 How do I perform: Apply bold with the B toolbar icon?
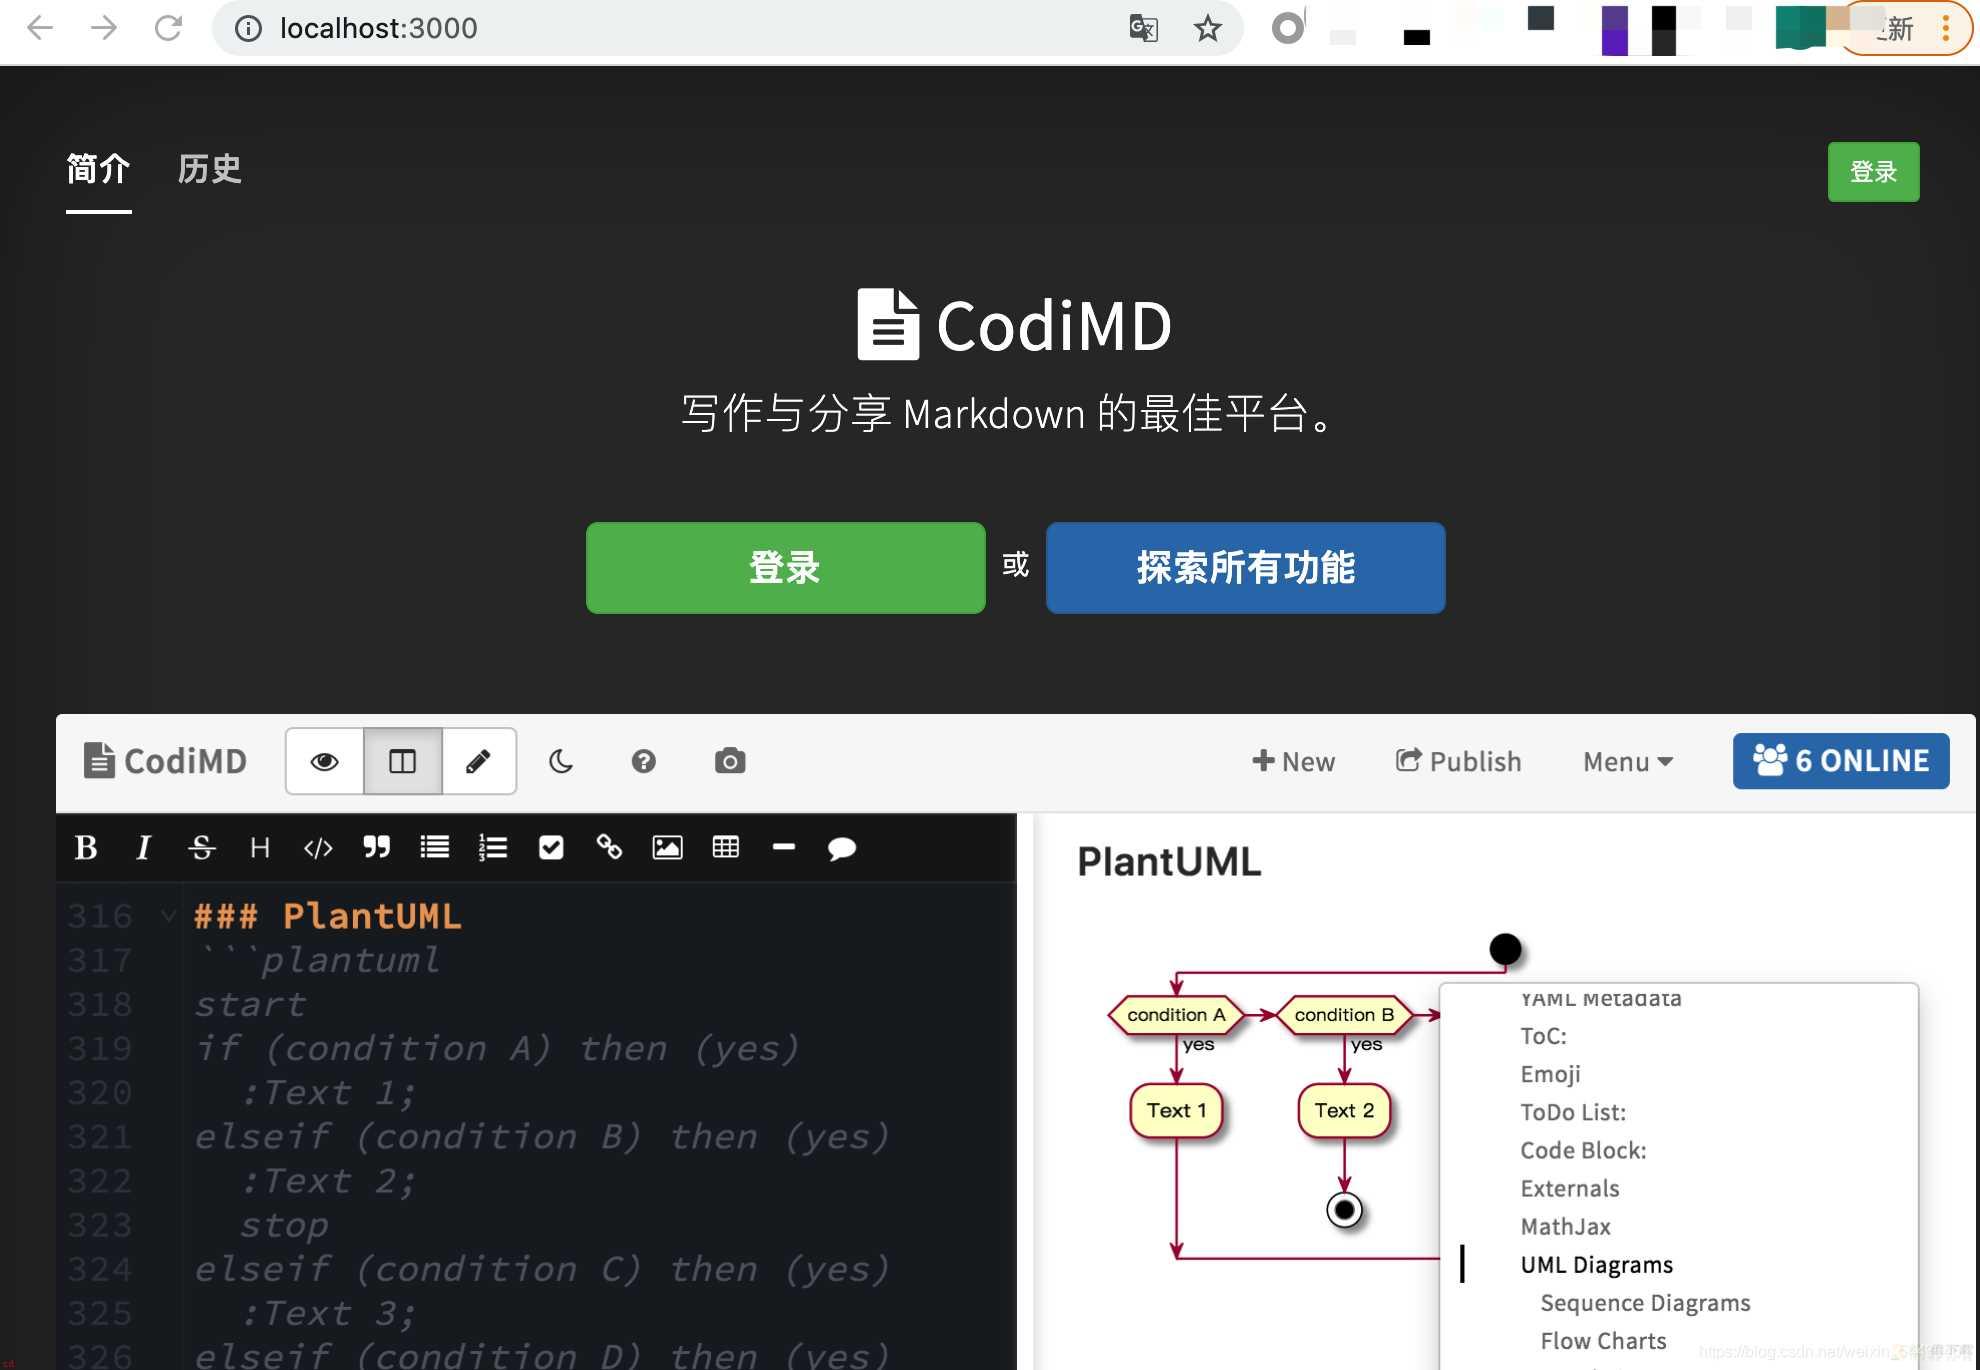click(x=86, y=848)
